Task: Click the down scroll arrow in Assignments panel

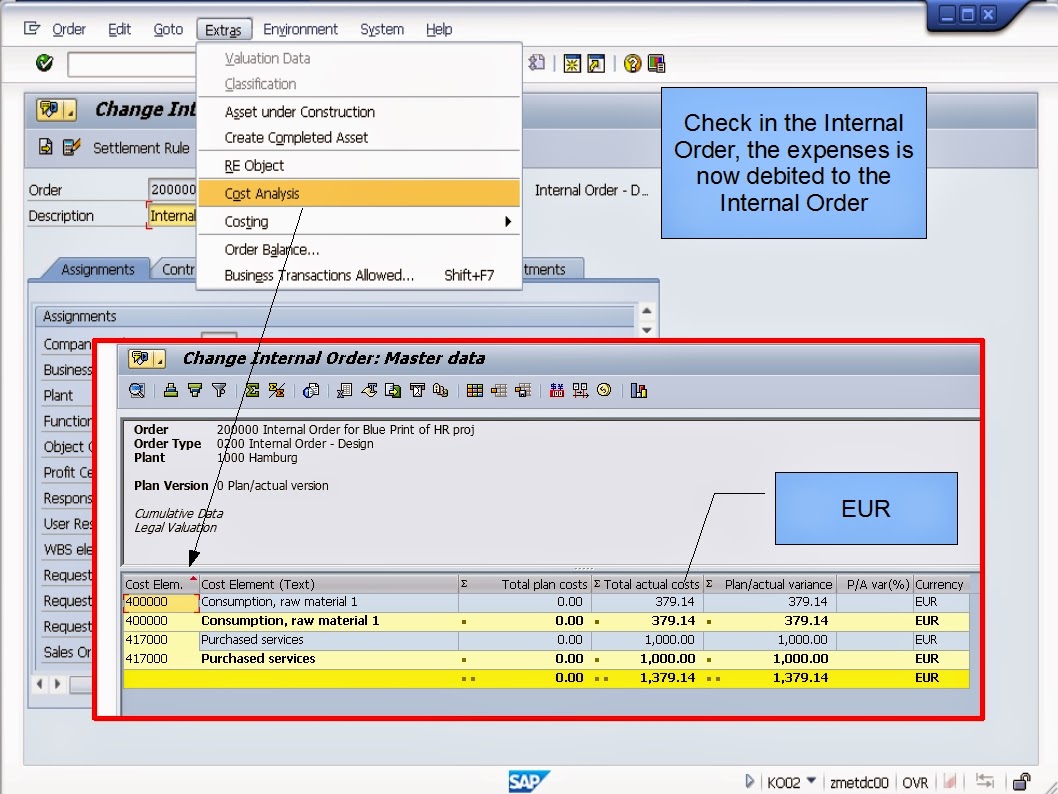Action: [646, 330]
